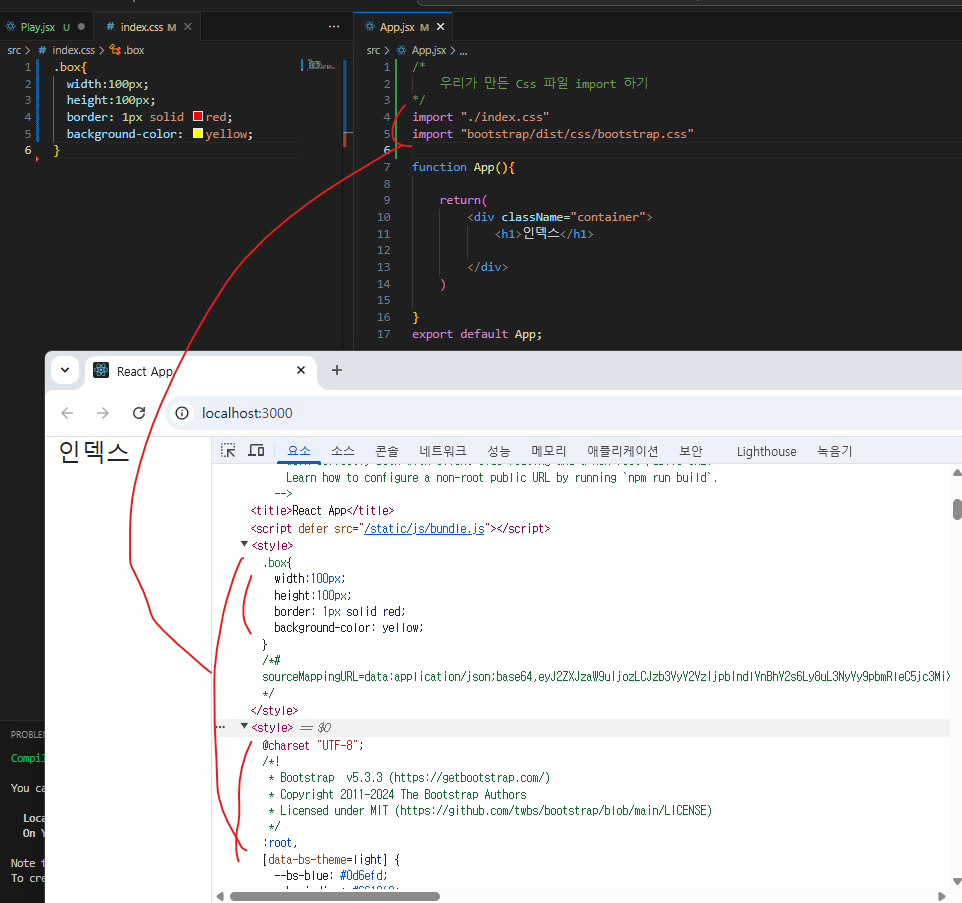The height and width of the screenshot is (903, 962).
Task: Open the 네트워크 (Network) DevTools tab
Action: pos(443,451)
